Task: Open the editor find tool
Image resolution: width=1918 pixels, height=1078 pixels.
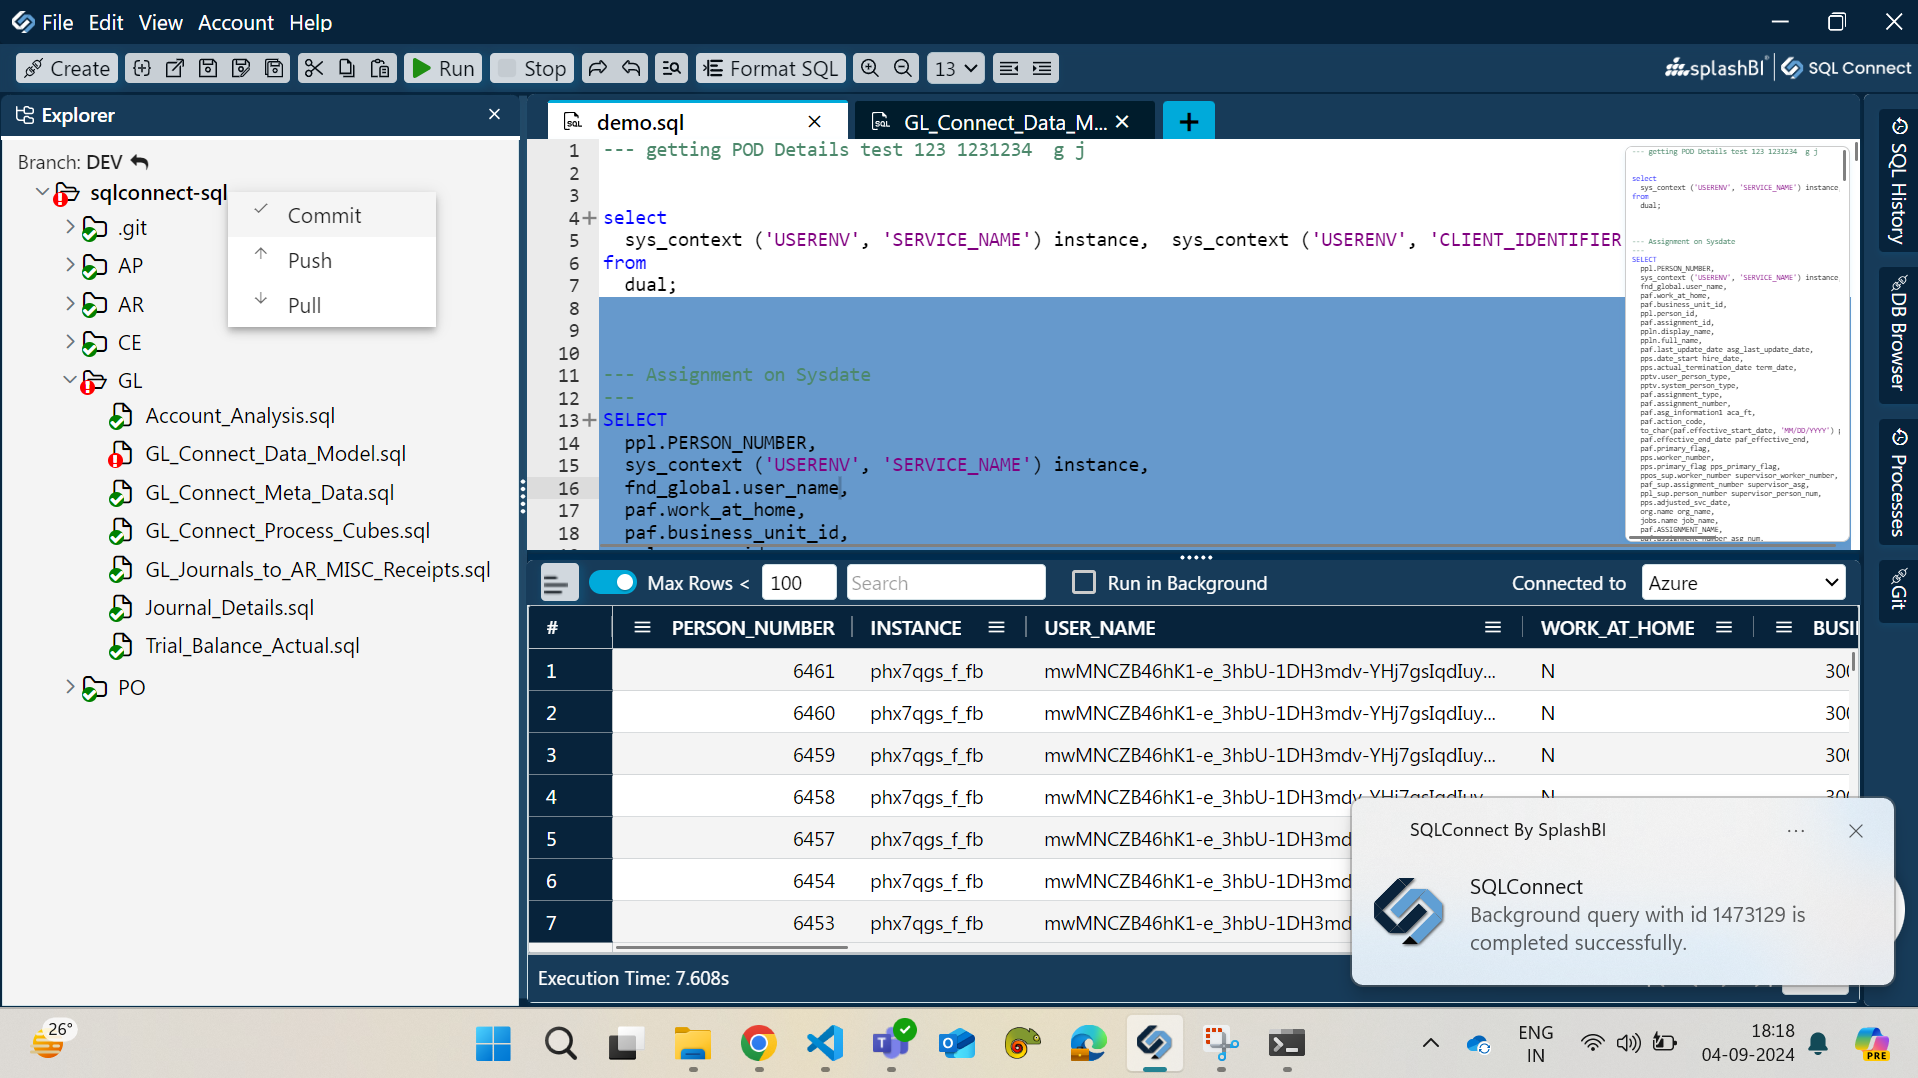Action: pyautogui.click(x=670, y=68)
